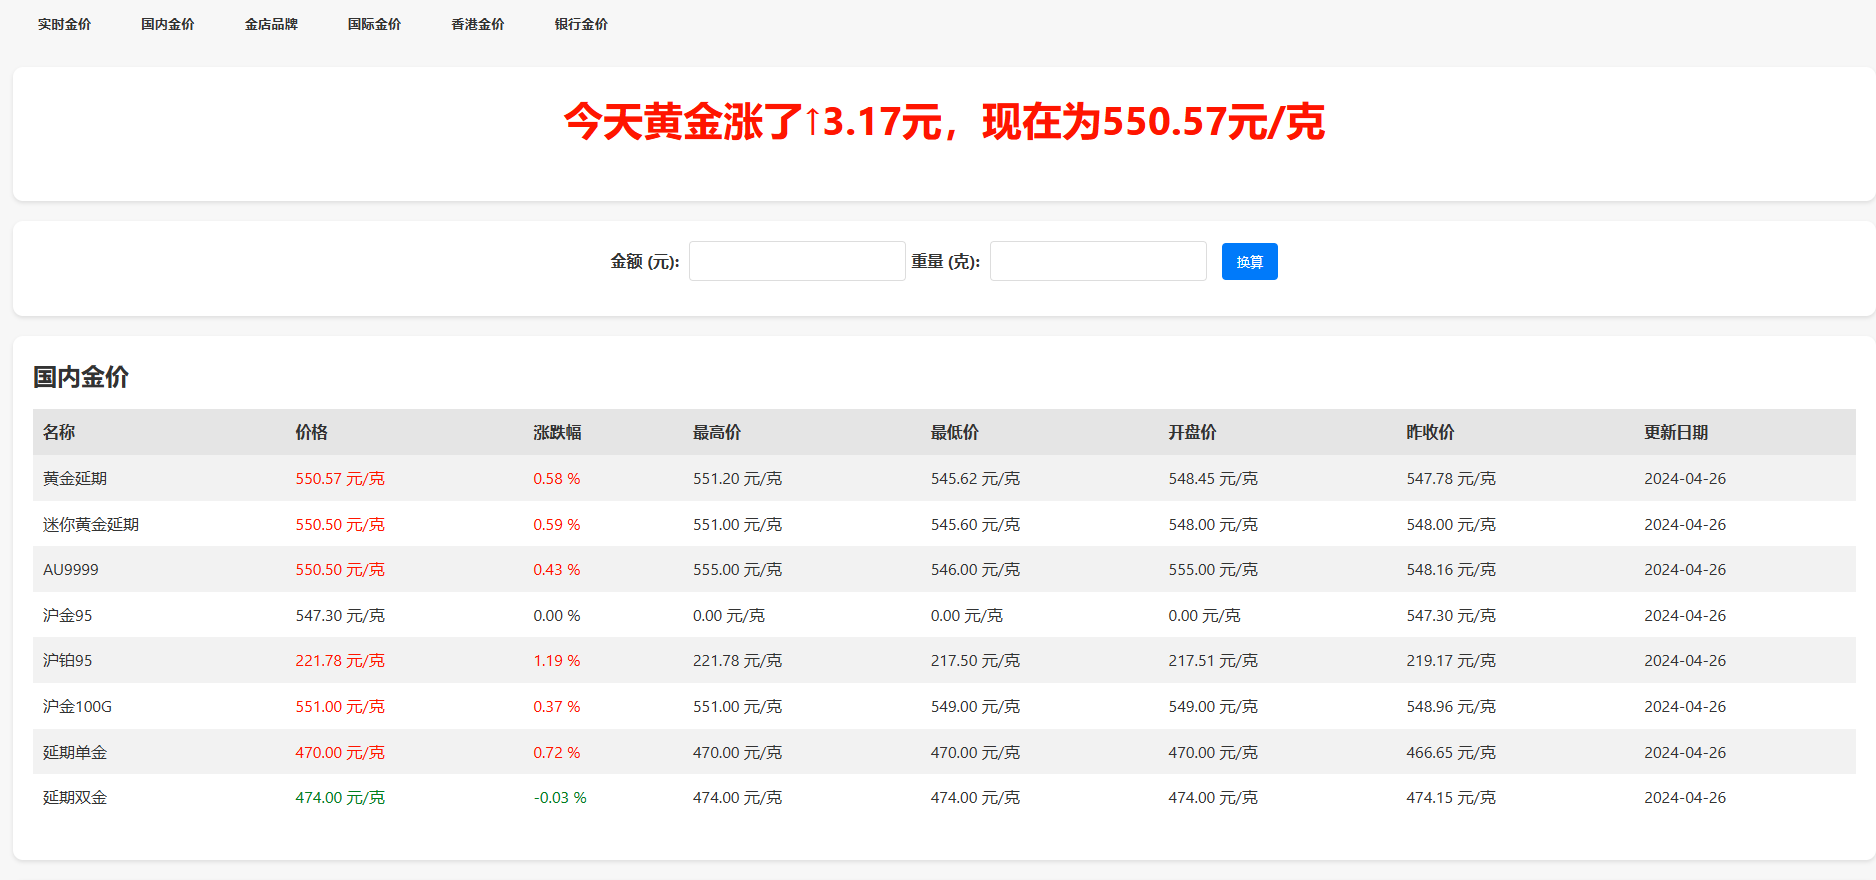The width and height of the screenshot is (1876, 880).
Task: Select the 香港金价 navigation link
Action: (477, 24)
